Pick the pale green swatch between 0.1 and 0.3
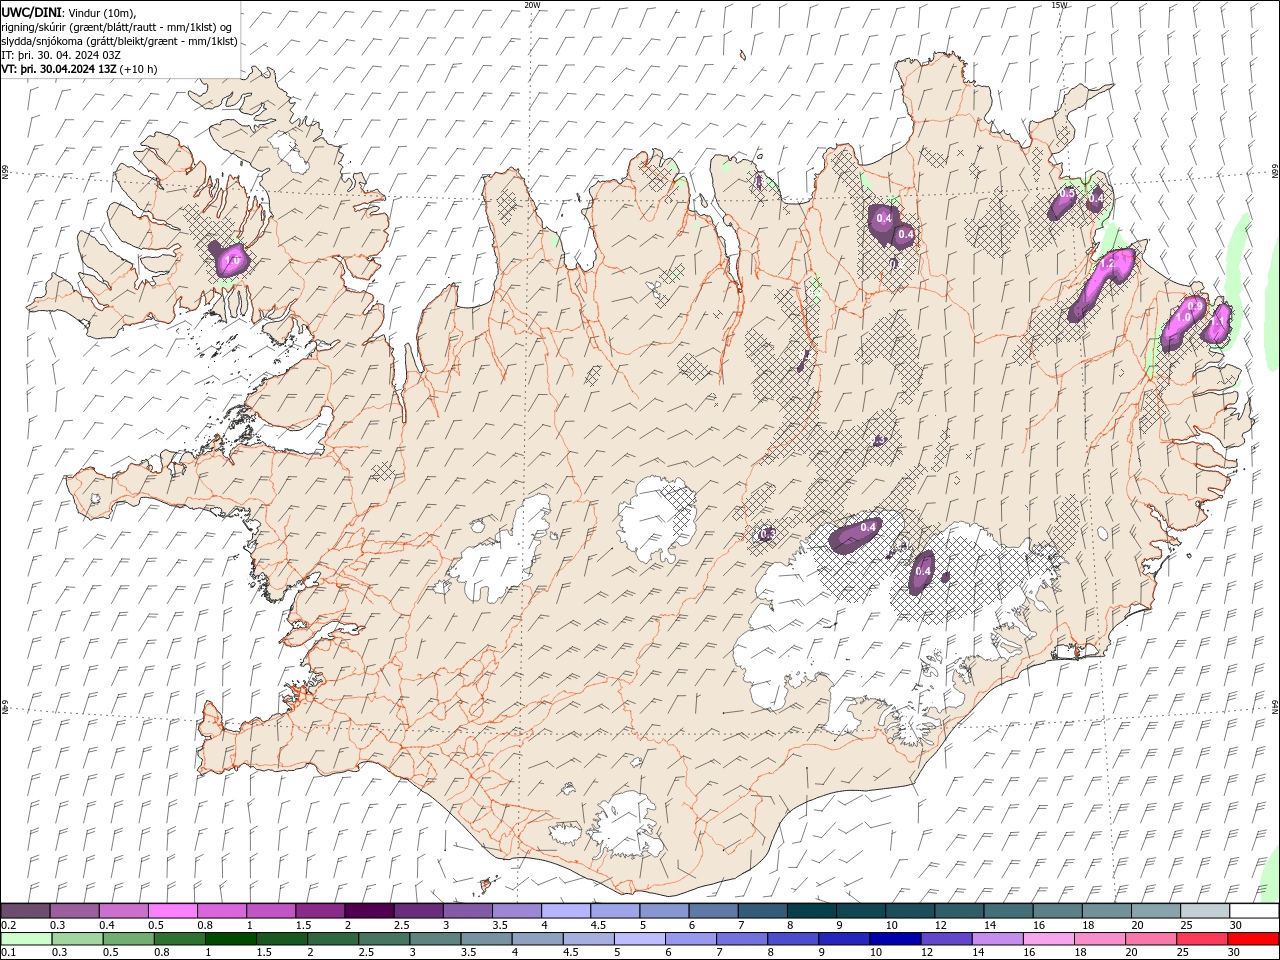The height and width of the screenshot is (960, 1280). pos(26,938)
